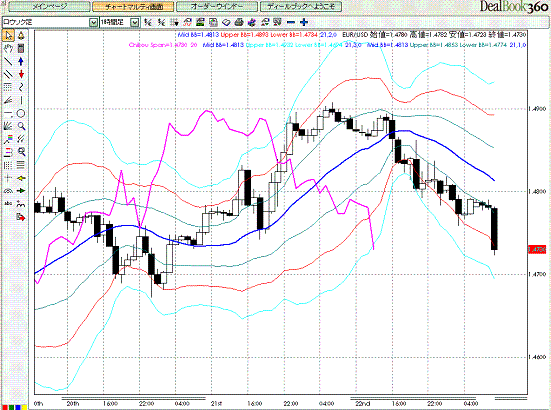The width and height of the screenshot is (551, 410).
Task: Click the magenta Chikou Span legend text
Action: [x=163, y=45]
